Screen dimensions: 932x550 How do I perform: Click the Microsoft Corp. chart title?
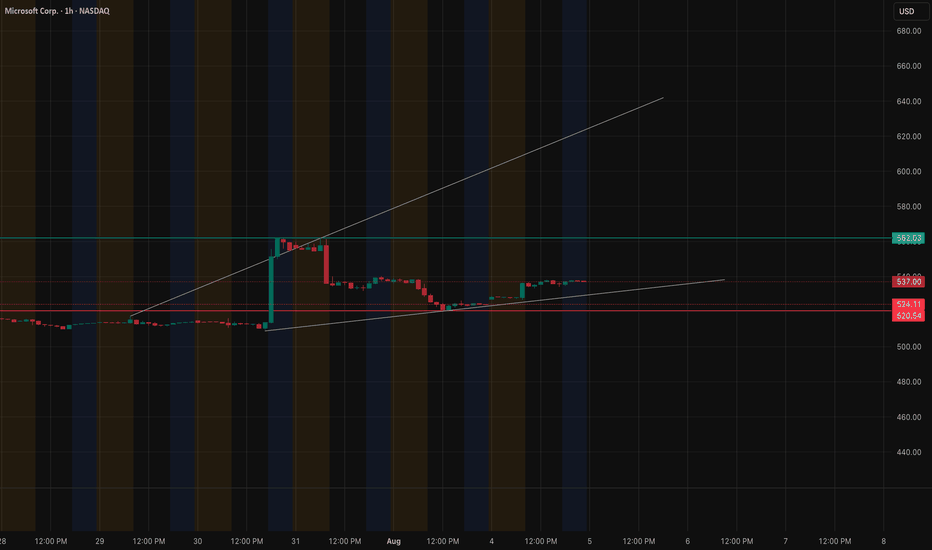coord(57,11)
